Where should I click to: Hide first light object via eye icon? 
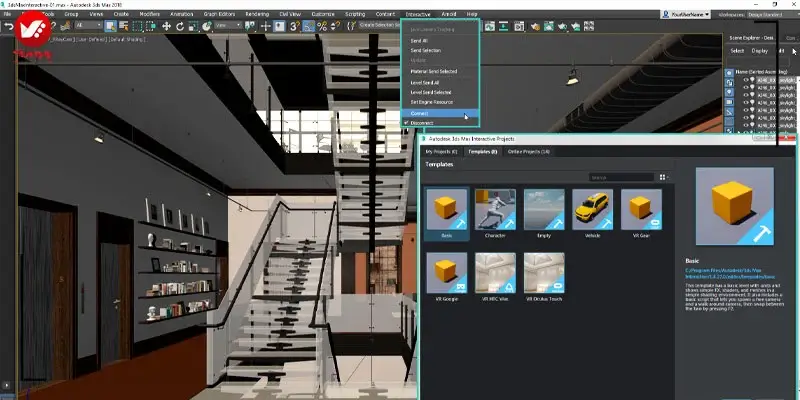745,80
